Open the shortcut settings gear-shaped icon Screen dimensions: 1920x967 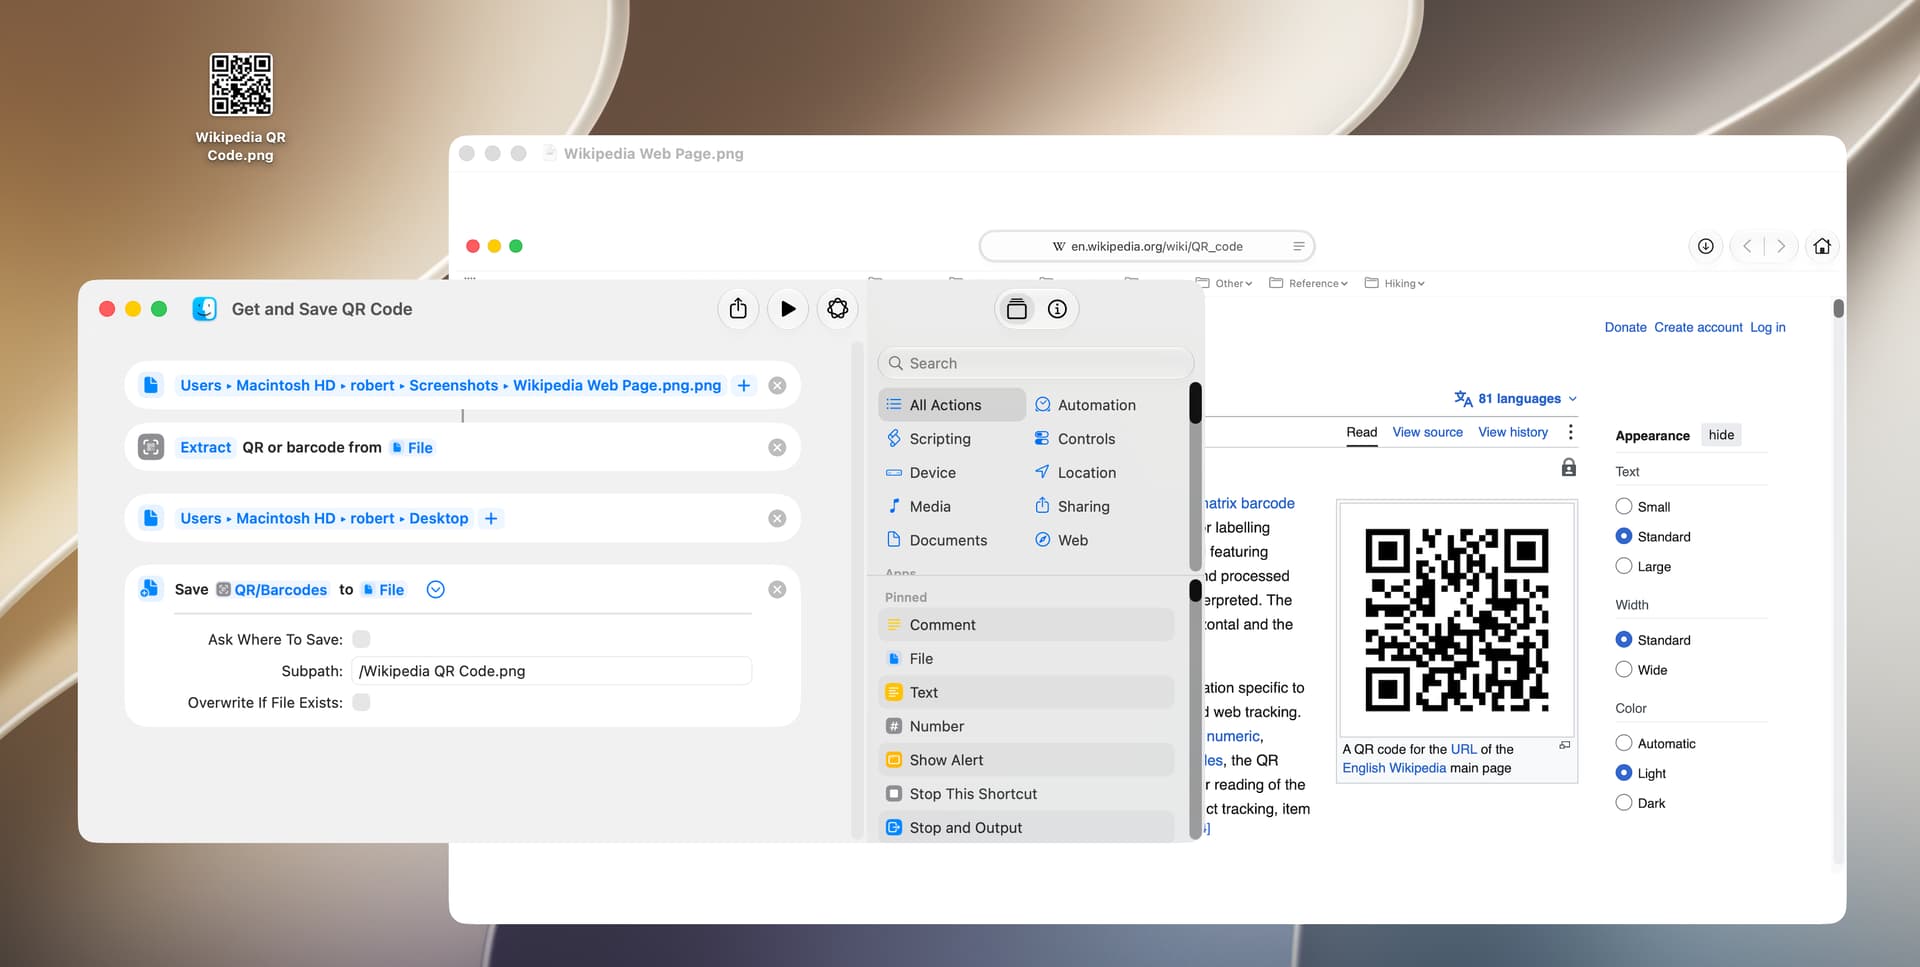pos(838,309)
